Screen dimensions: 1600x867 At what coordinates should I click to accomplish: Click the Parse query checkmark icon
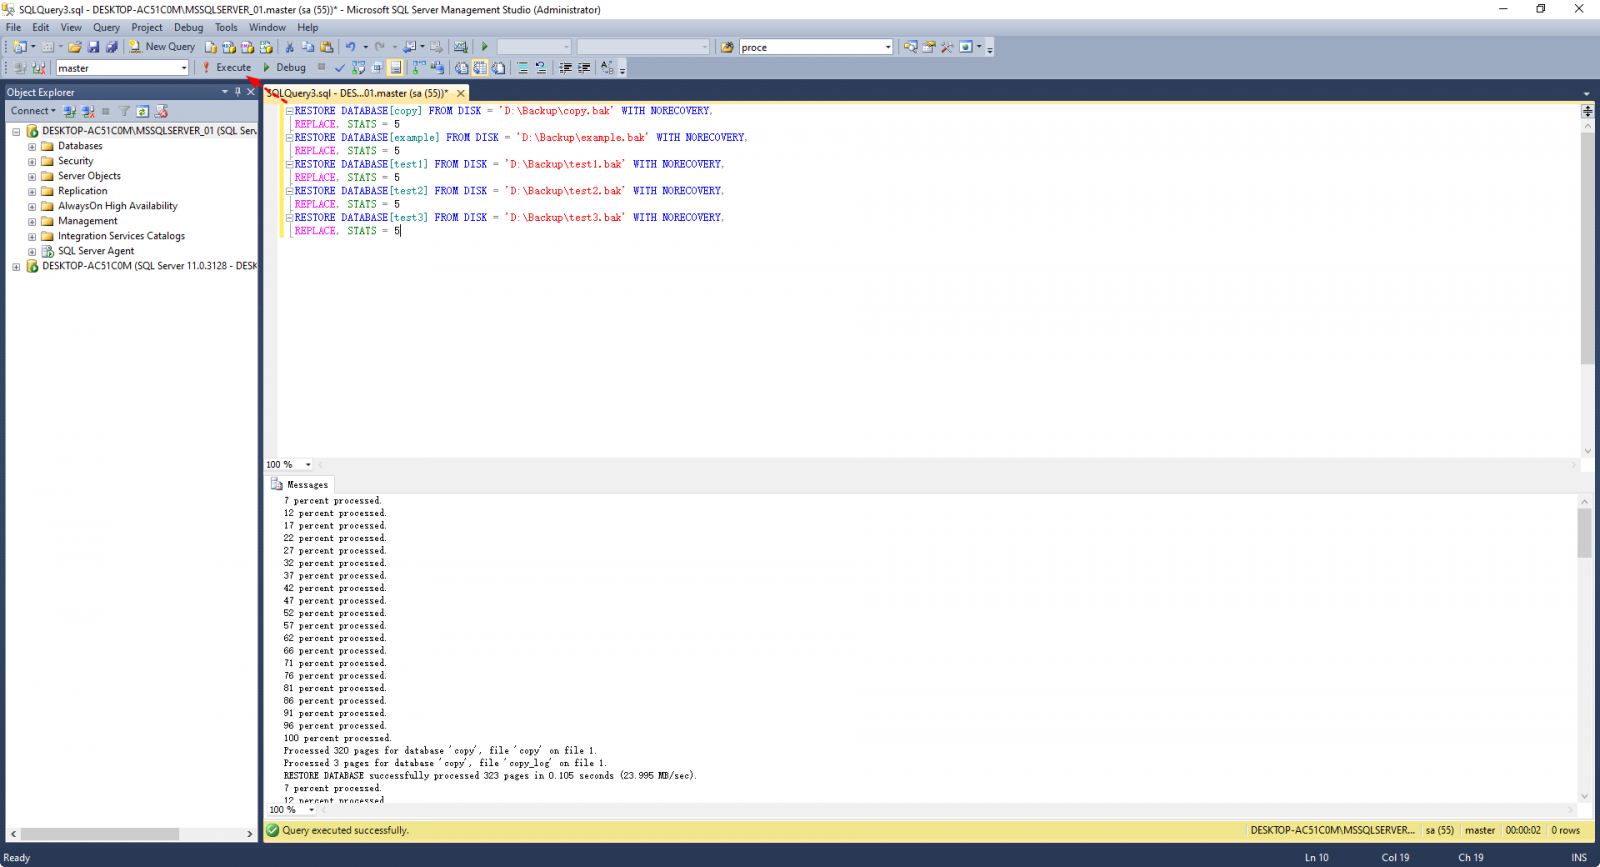(340, 68)
